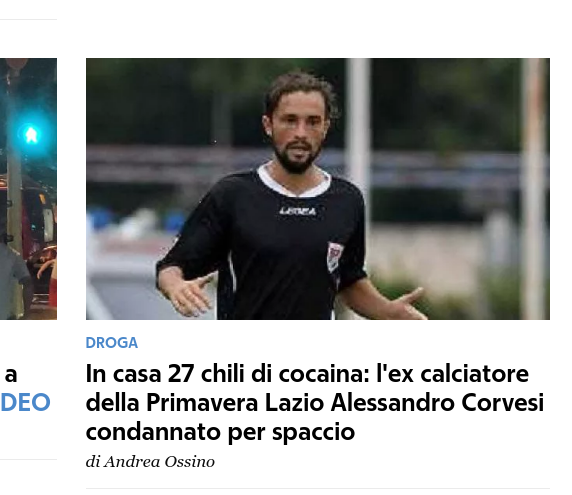Click the headline line 'della Primavera Lazio Alessandro Corvesi'
The width and height of the screenshot is (572, 495).
coord(315,403)
